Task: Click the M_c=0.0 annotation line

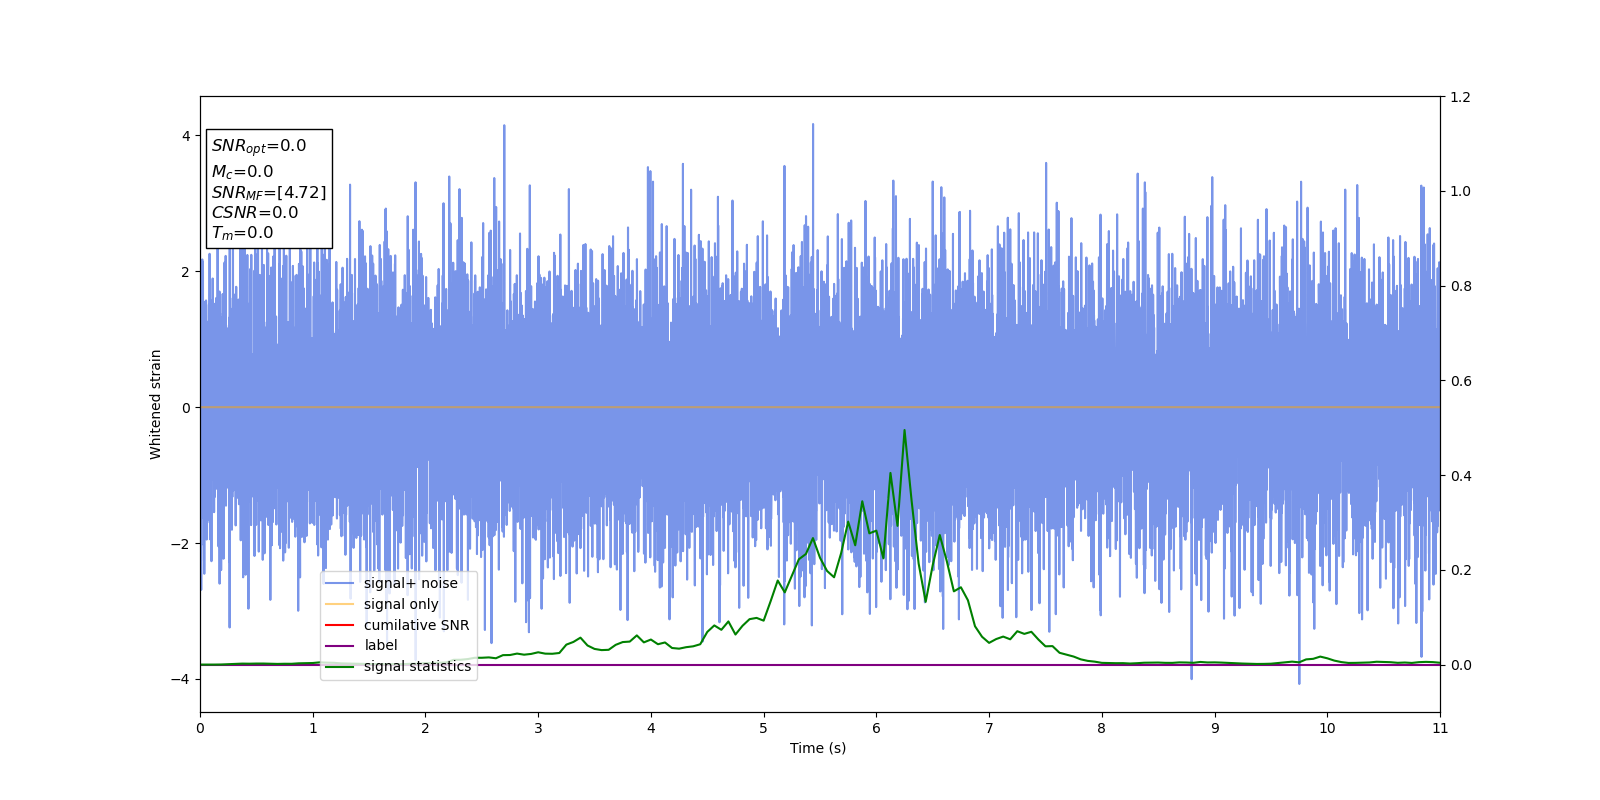Action: 242,172
